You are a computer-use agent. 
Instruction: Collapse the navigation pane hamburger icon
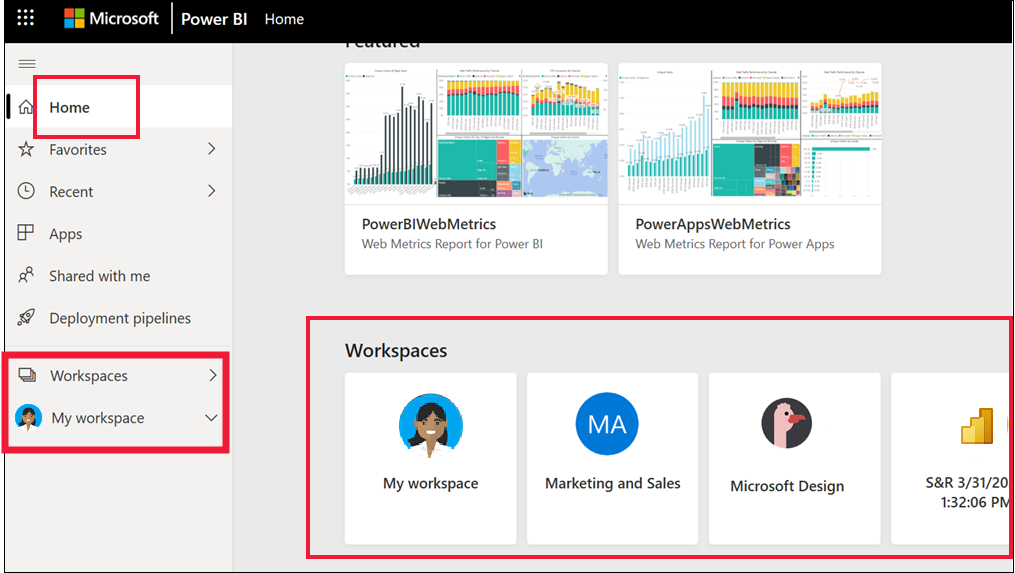[x=27, y=63]
